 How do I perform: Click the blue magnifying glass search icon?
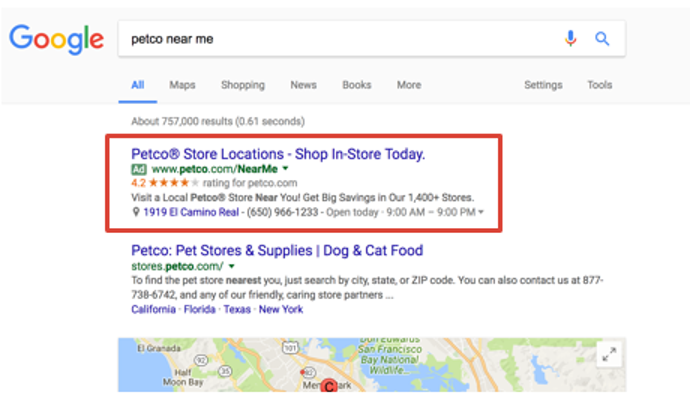(602, 39)
